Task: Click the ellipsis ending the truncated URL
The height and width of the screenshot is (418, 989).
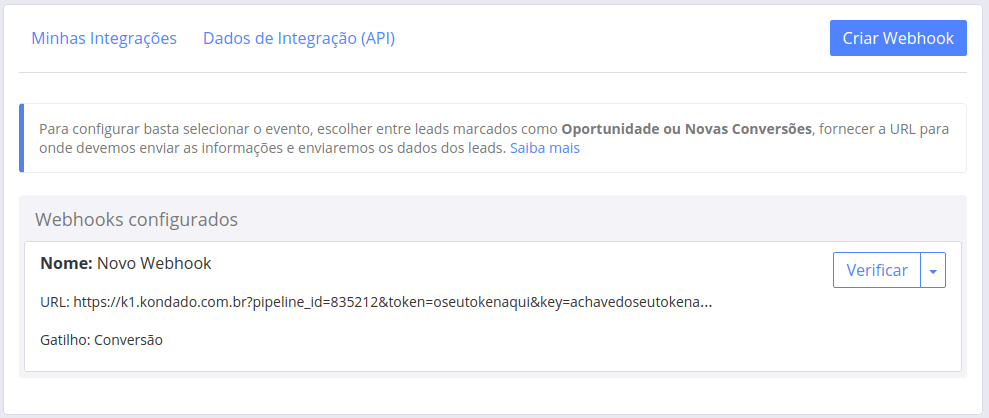Action: pyautogui.click(x=707, y=302)
